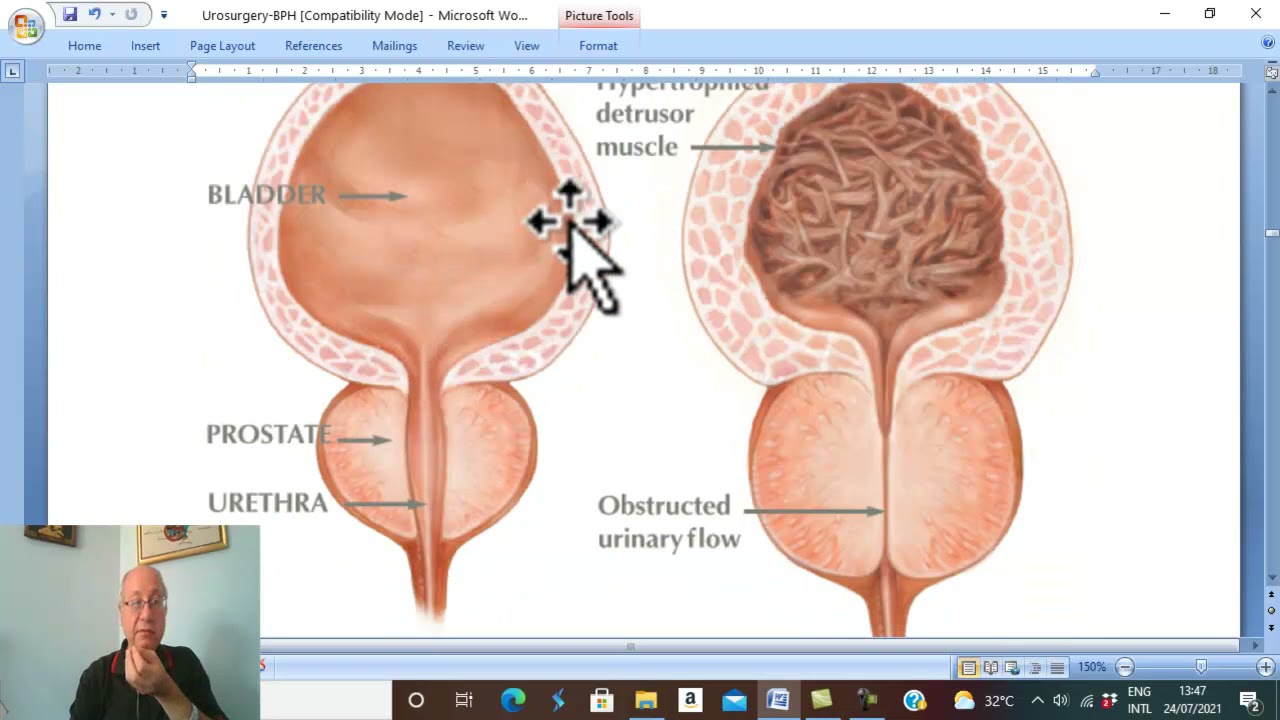Open File Explorer from taskbar
This screenshot has width=1280, height=720.
tap(646, 700)
